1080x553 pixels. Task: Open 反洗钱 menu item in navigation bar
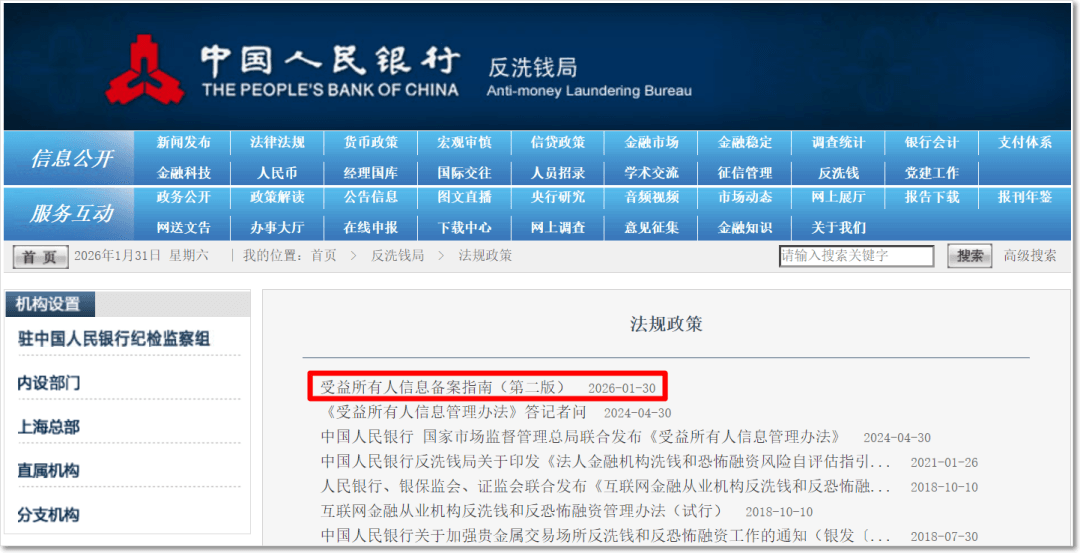coord(838,173)
